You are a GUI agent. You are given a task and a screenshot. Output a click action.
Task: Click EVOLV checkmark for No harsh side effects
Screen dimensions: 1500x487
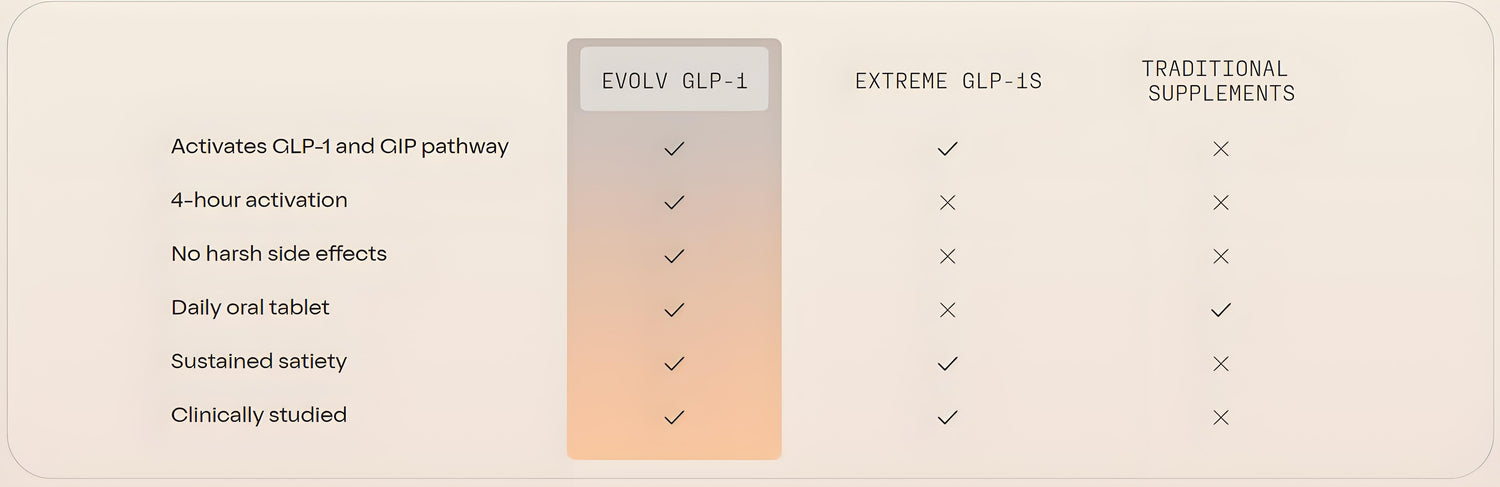pos(674,256)
